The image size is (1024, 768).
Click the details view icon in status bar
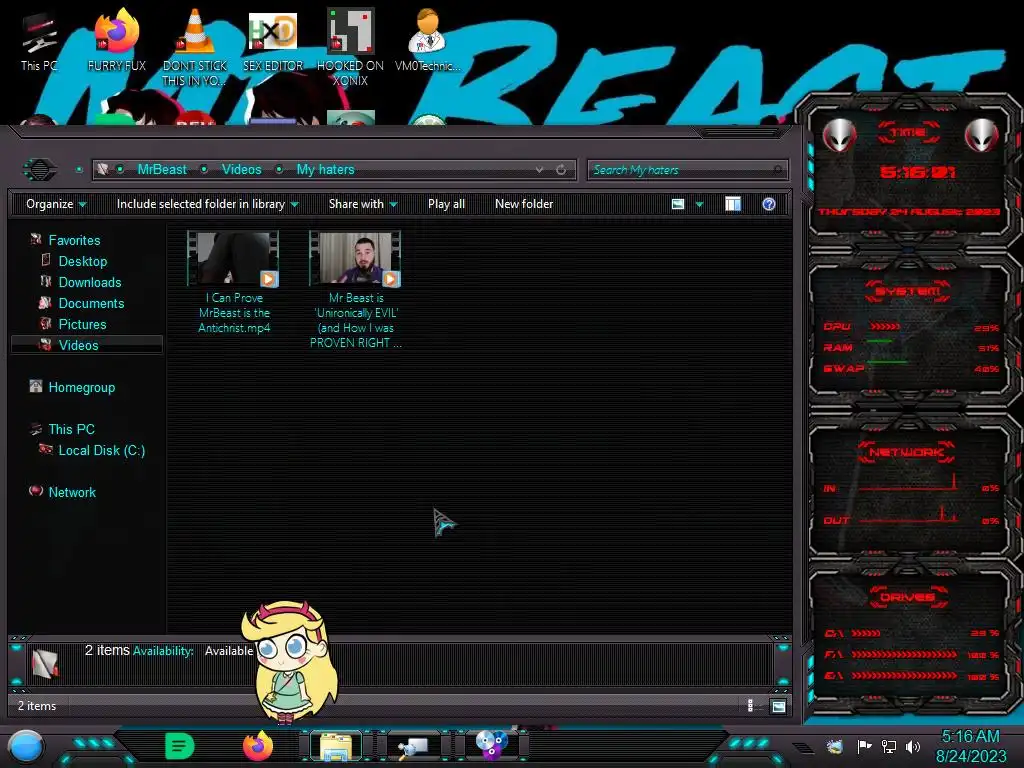(x=750, y=706)
